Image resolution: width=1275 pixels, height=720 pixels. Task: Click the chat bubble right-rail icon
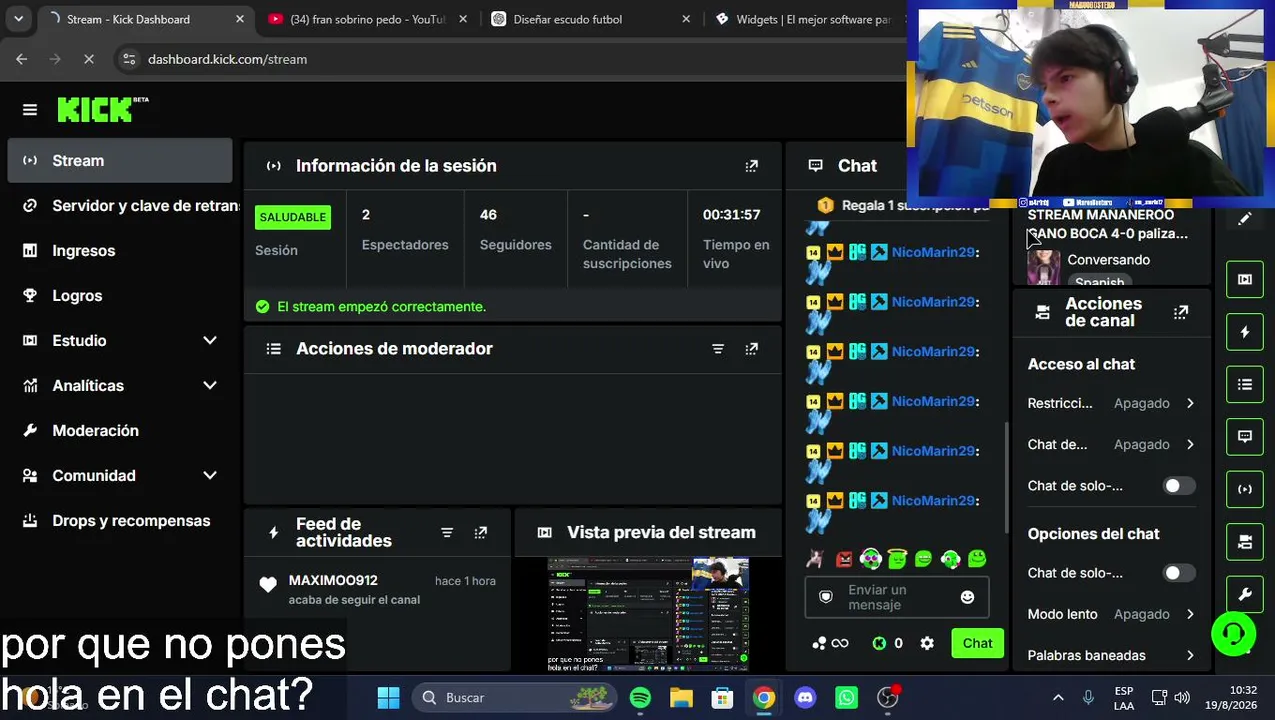pos(1245,437)
